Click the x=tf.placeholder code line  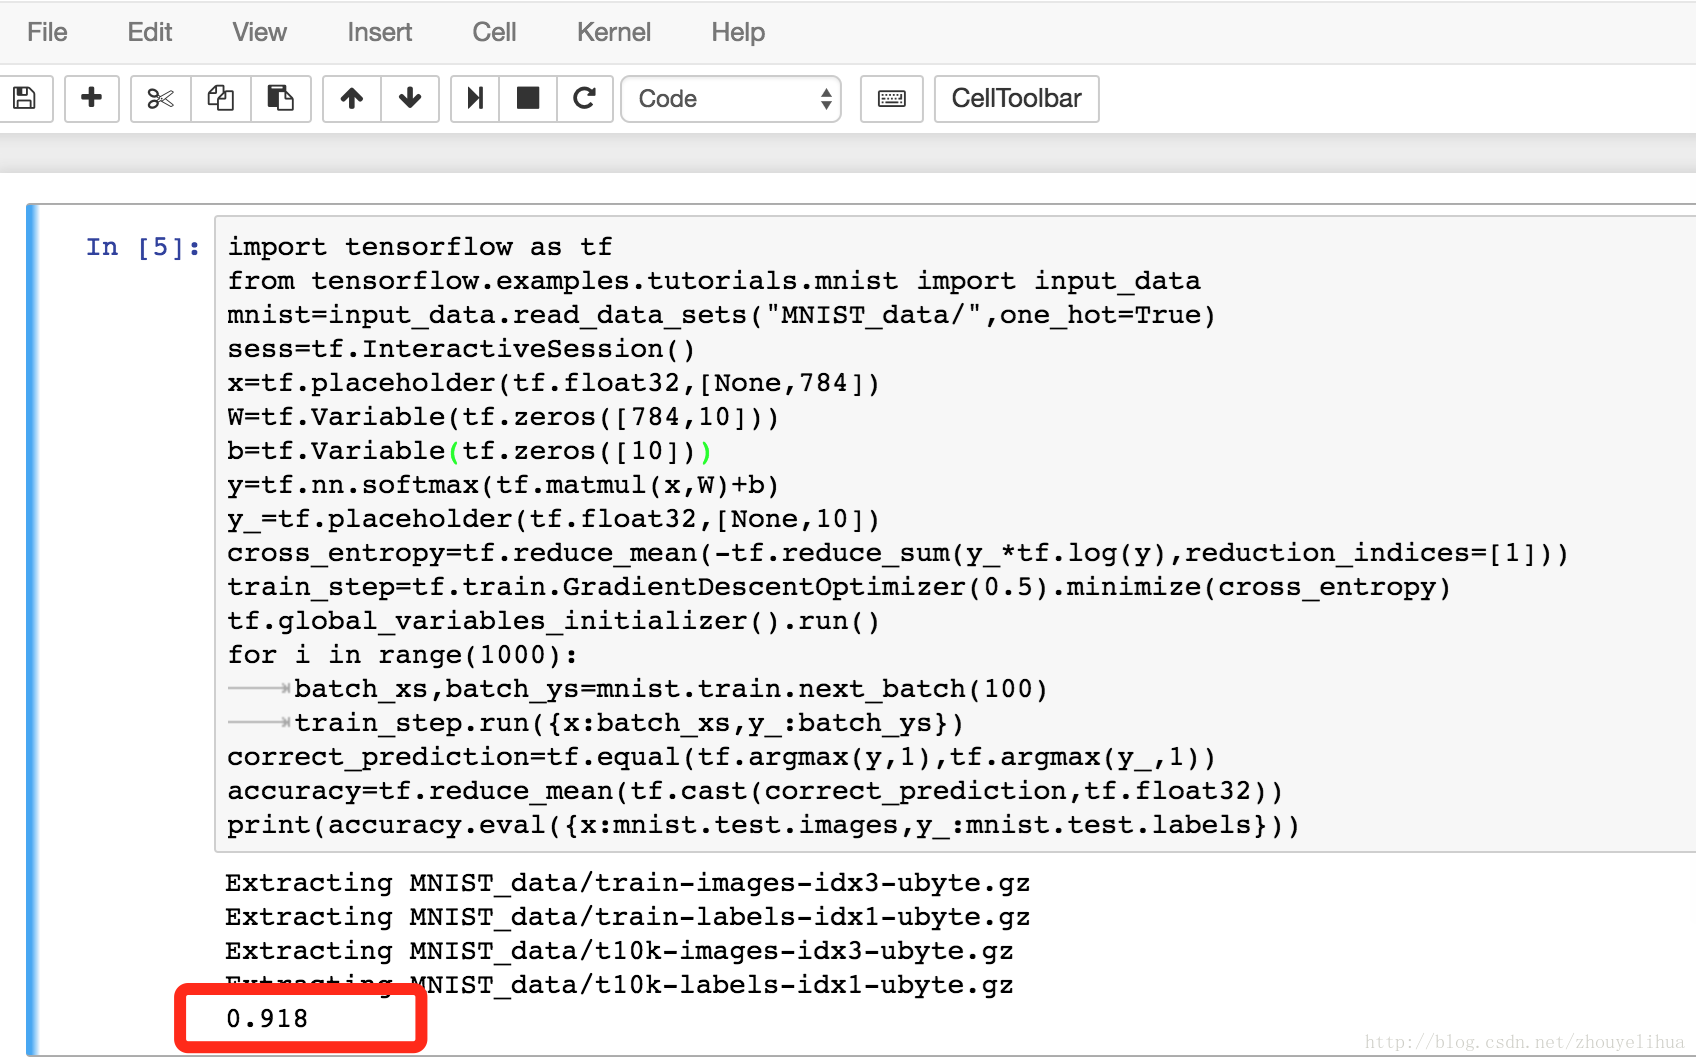coord(553,383)
